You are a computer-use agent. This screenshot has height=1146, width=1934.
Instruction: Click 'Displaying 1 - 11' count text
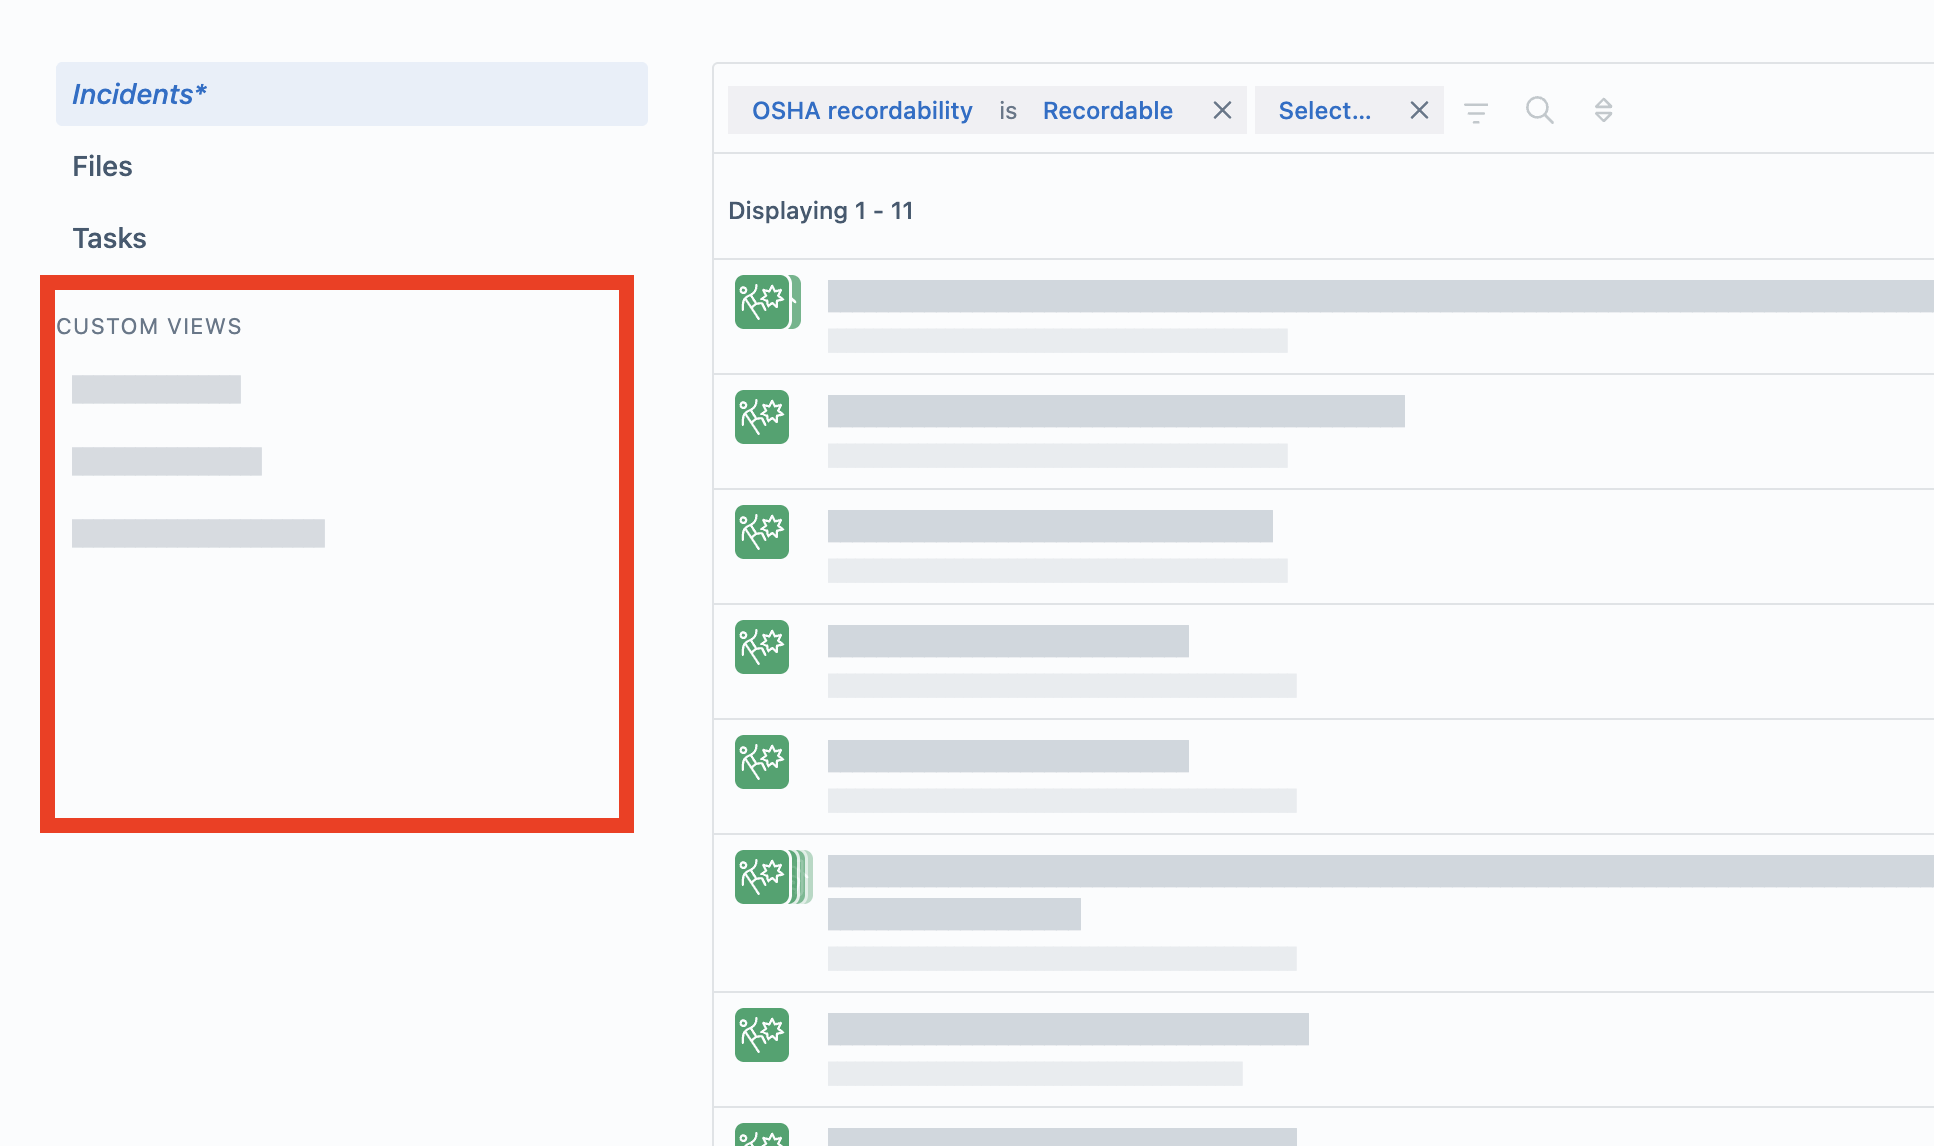point(820,211)
